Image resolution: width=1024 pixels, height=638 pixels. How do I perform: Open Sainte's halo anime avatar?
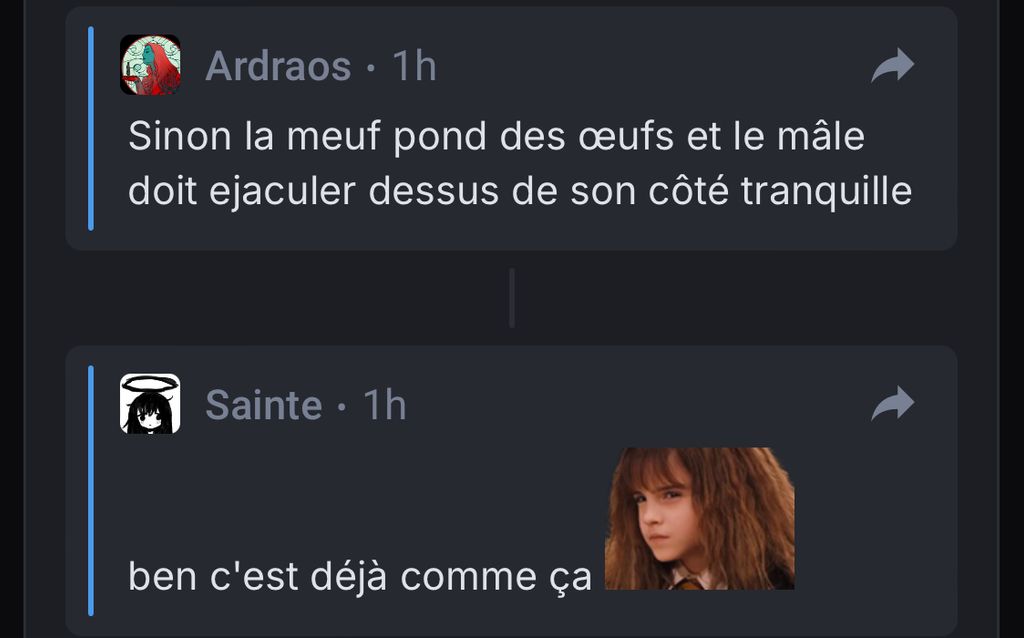(x=150, y=404)
